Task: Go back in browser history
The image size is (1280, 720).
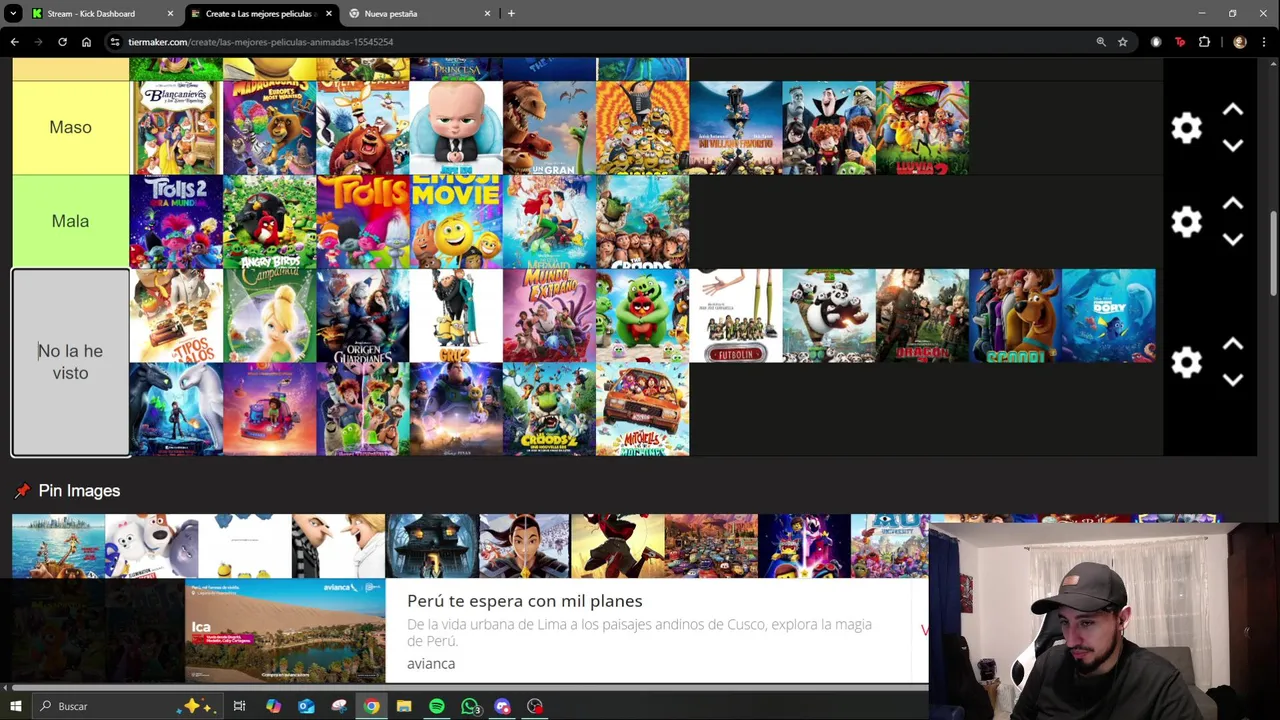Action: 15,42
